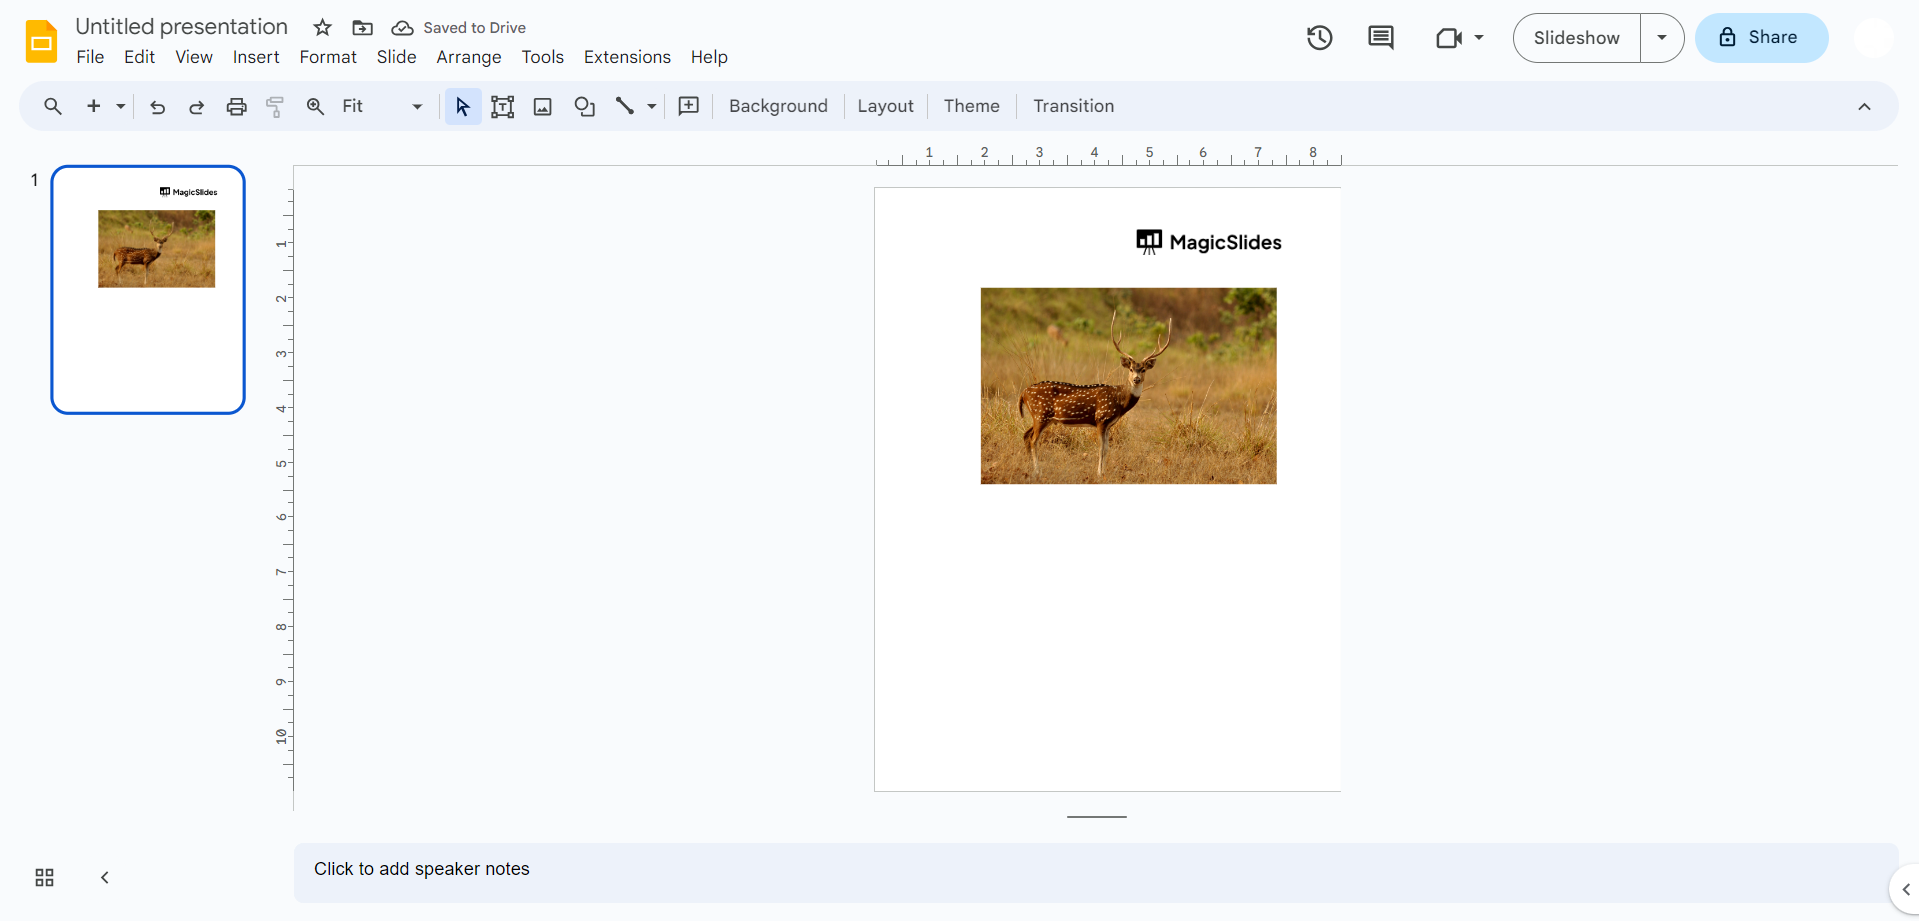Viewport: 1919px width, 921px height.
Task: Switch to grid view of slides
Action: coord(43,877)
